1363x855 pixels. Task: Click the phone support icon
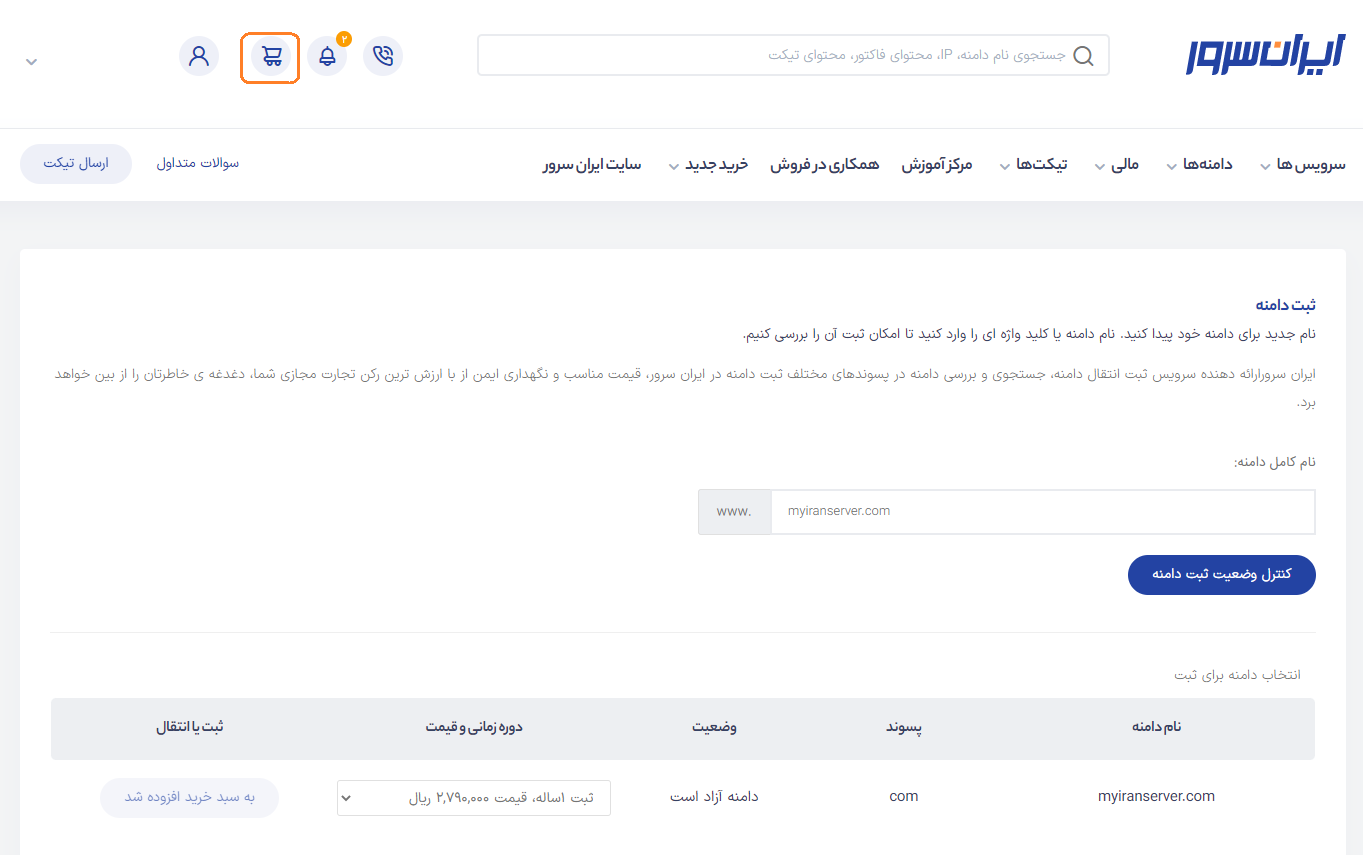(x=383, y=57)
